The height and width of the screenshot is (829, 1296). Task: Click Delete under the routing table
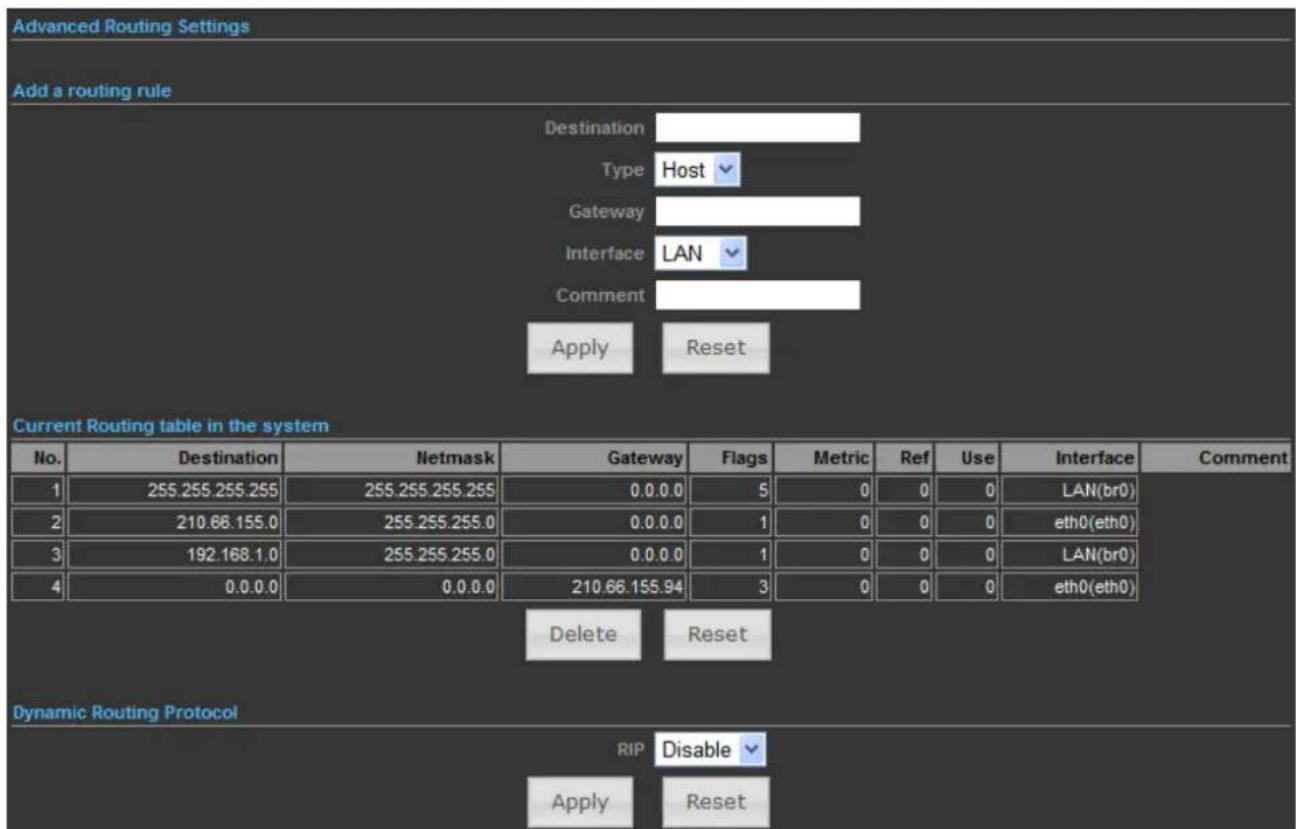tap(584, 634)
